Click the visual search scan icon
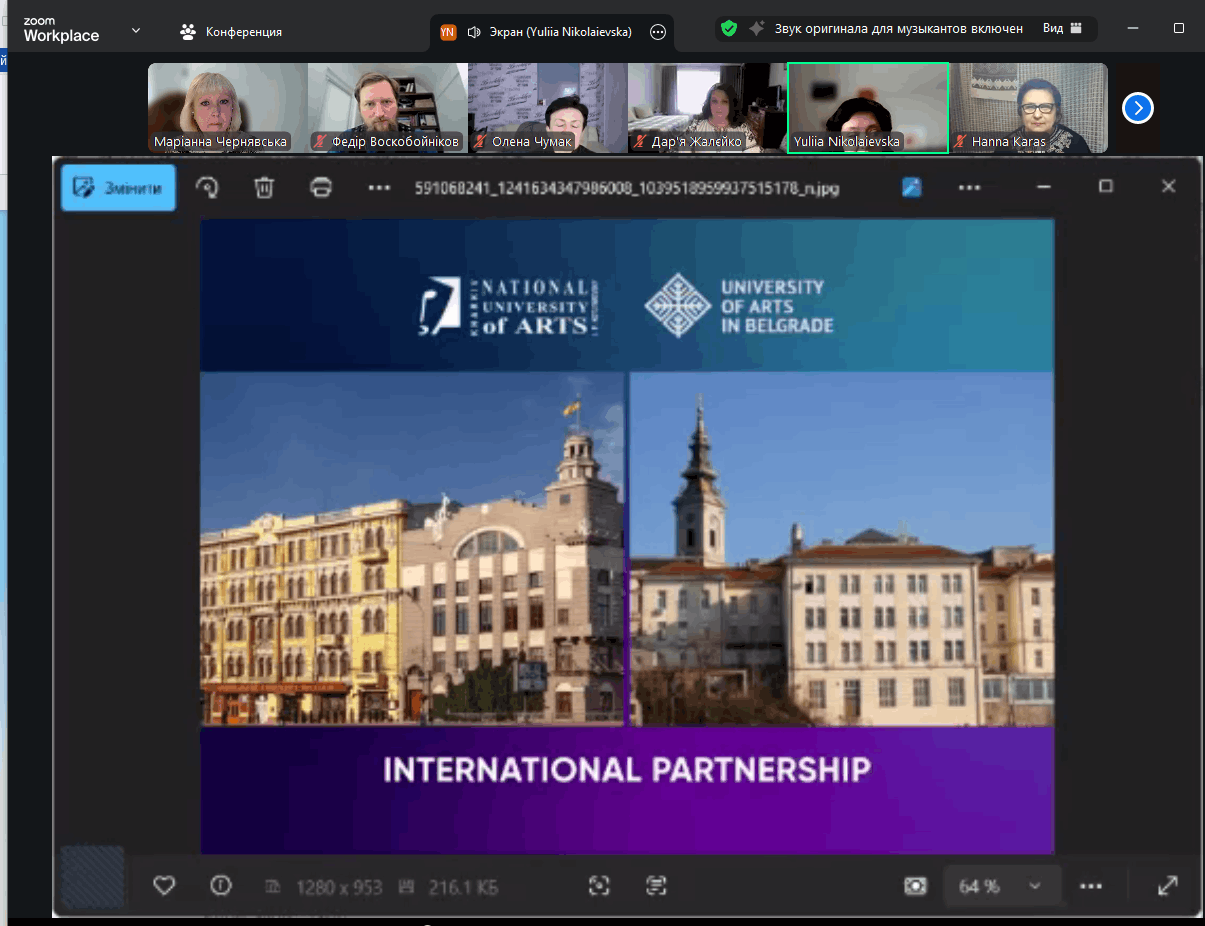Image resolution: width=1205 pixels, height=926 pixels. coord(599,885)
